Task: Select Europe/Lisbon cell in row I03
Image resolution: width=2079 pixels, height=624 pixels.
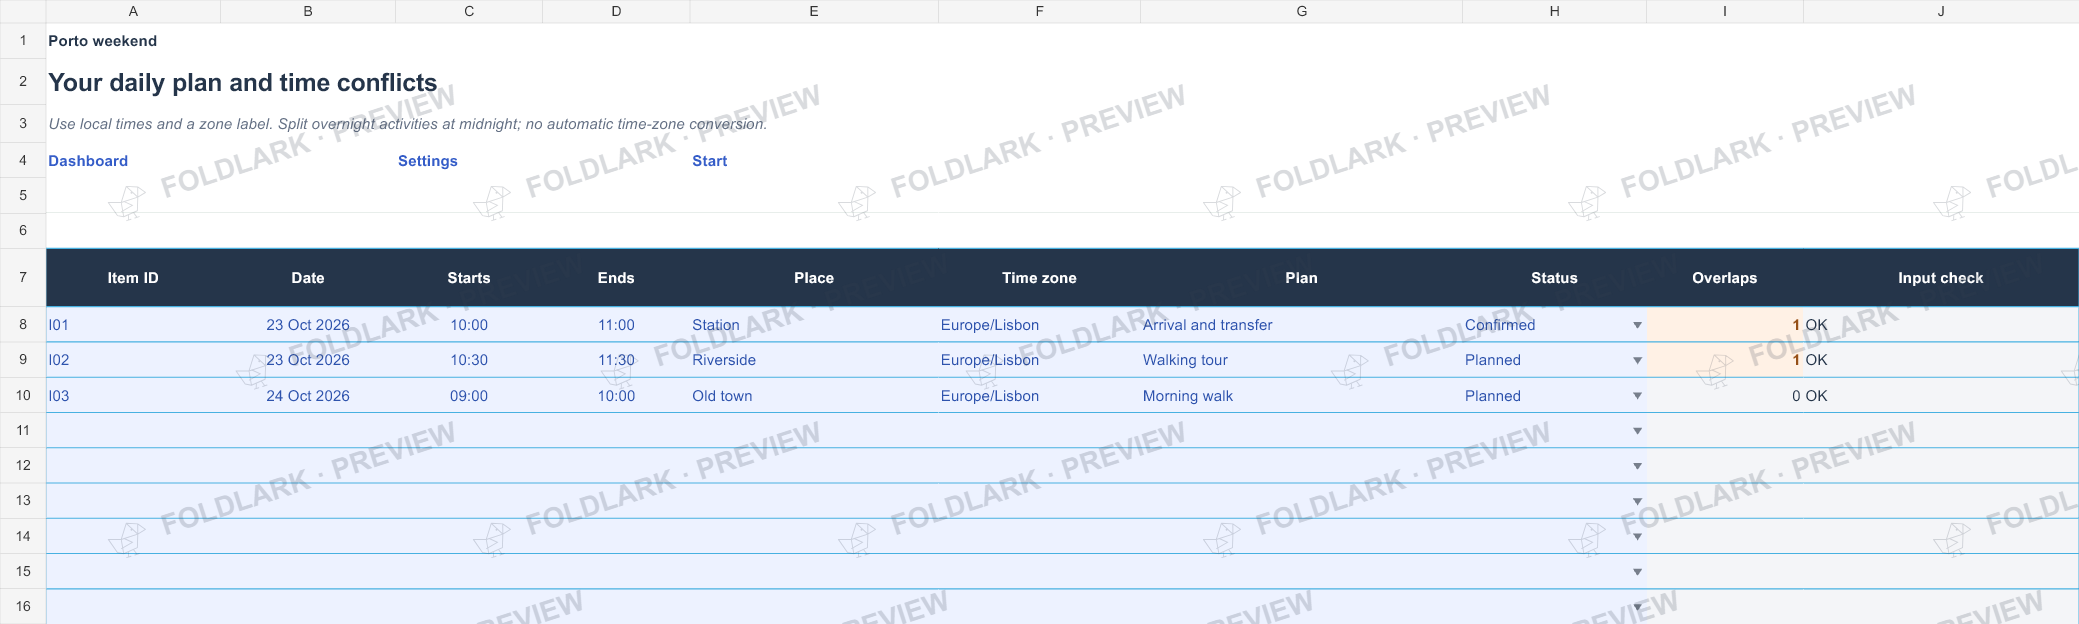Action: [x=1039, y=396]
